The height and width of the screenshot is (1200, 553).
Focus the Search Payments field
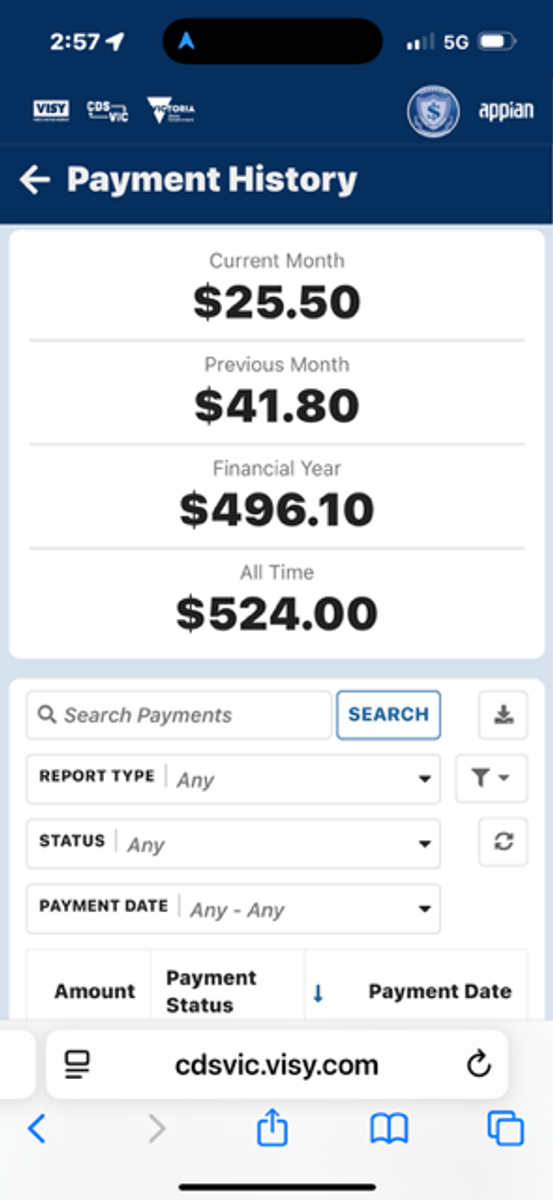click(x=179, y=715)
